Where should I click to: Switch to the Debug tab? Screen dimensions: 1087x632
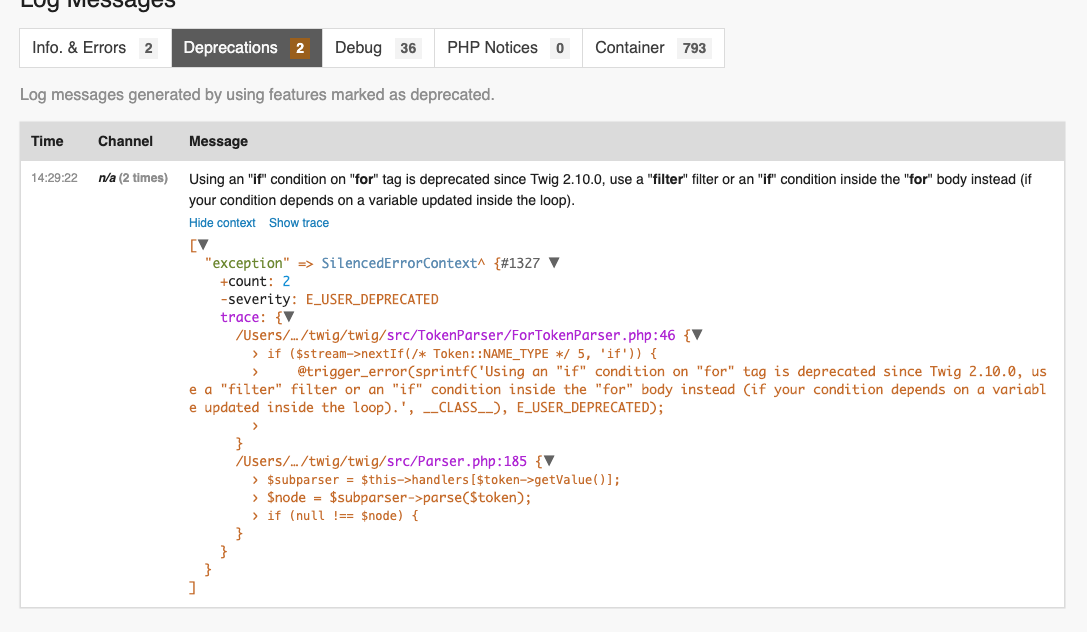click(x=379, y=48)
